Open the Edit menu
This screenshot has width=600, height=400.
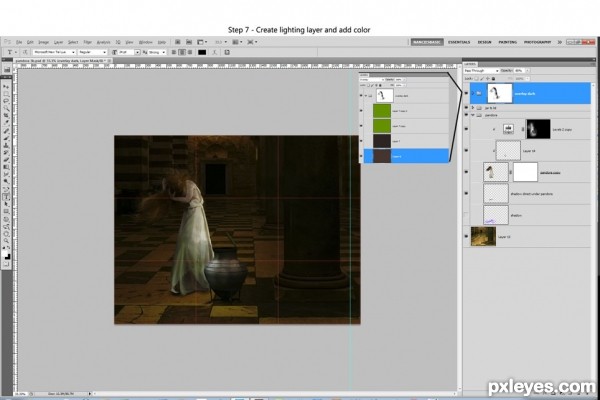(x=30, y=42)
